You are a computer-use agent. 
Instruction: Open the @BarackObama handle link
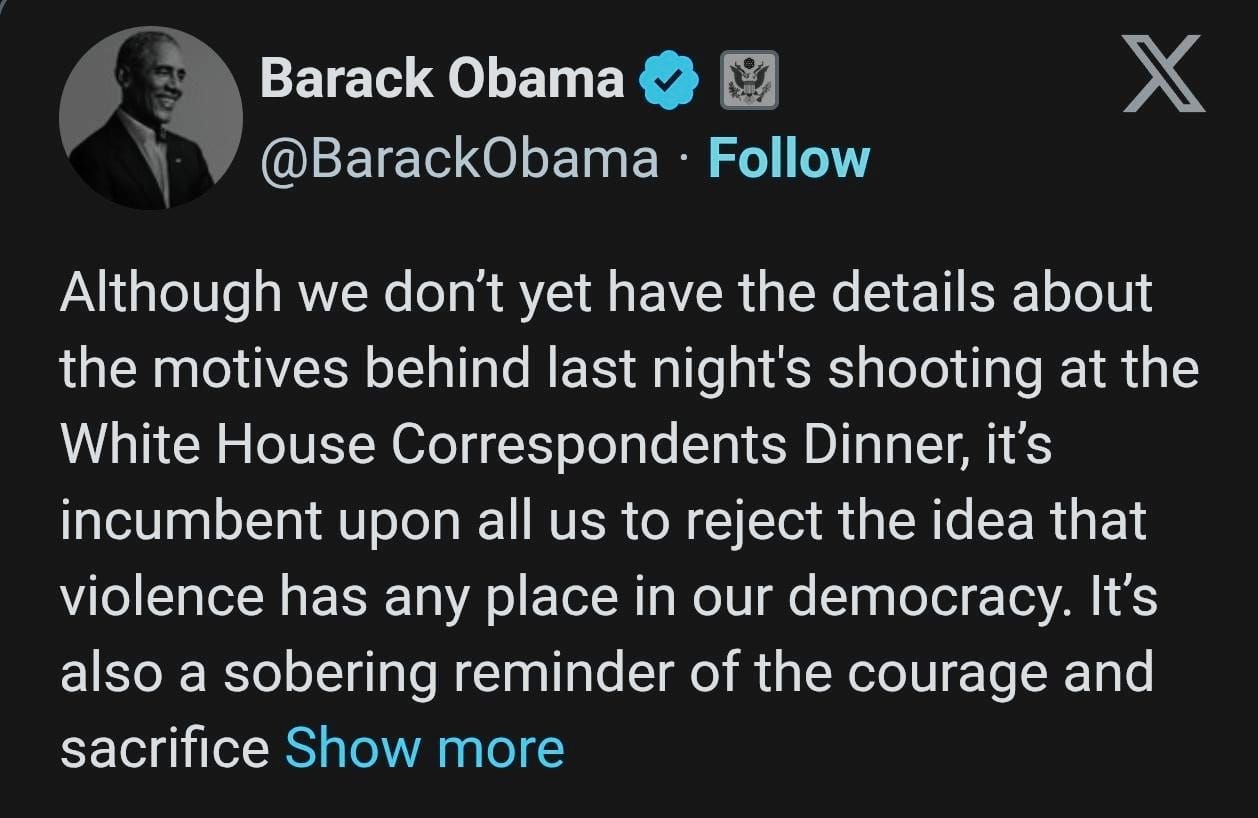coord(459,158)
